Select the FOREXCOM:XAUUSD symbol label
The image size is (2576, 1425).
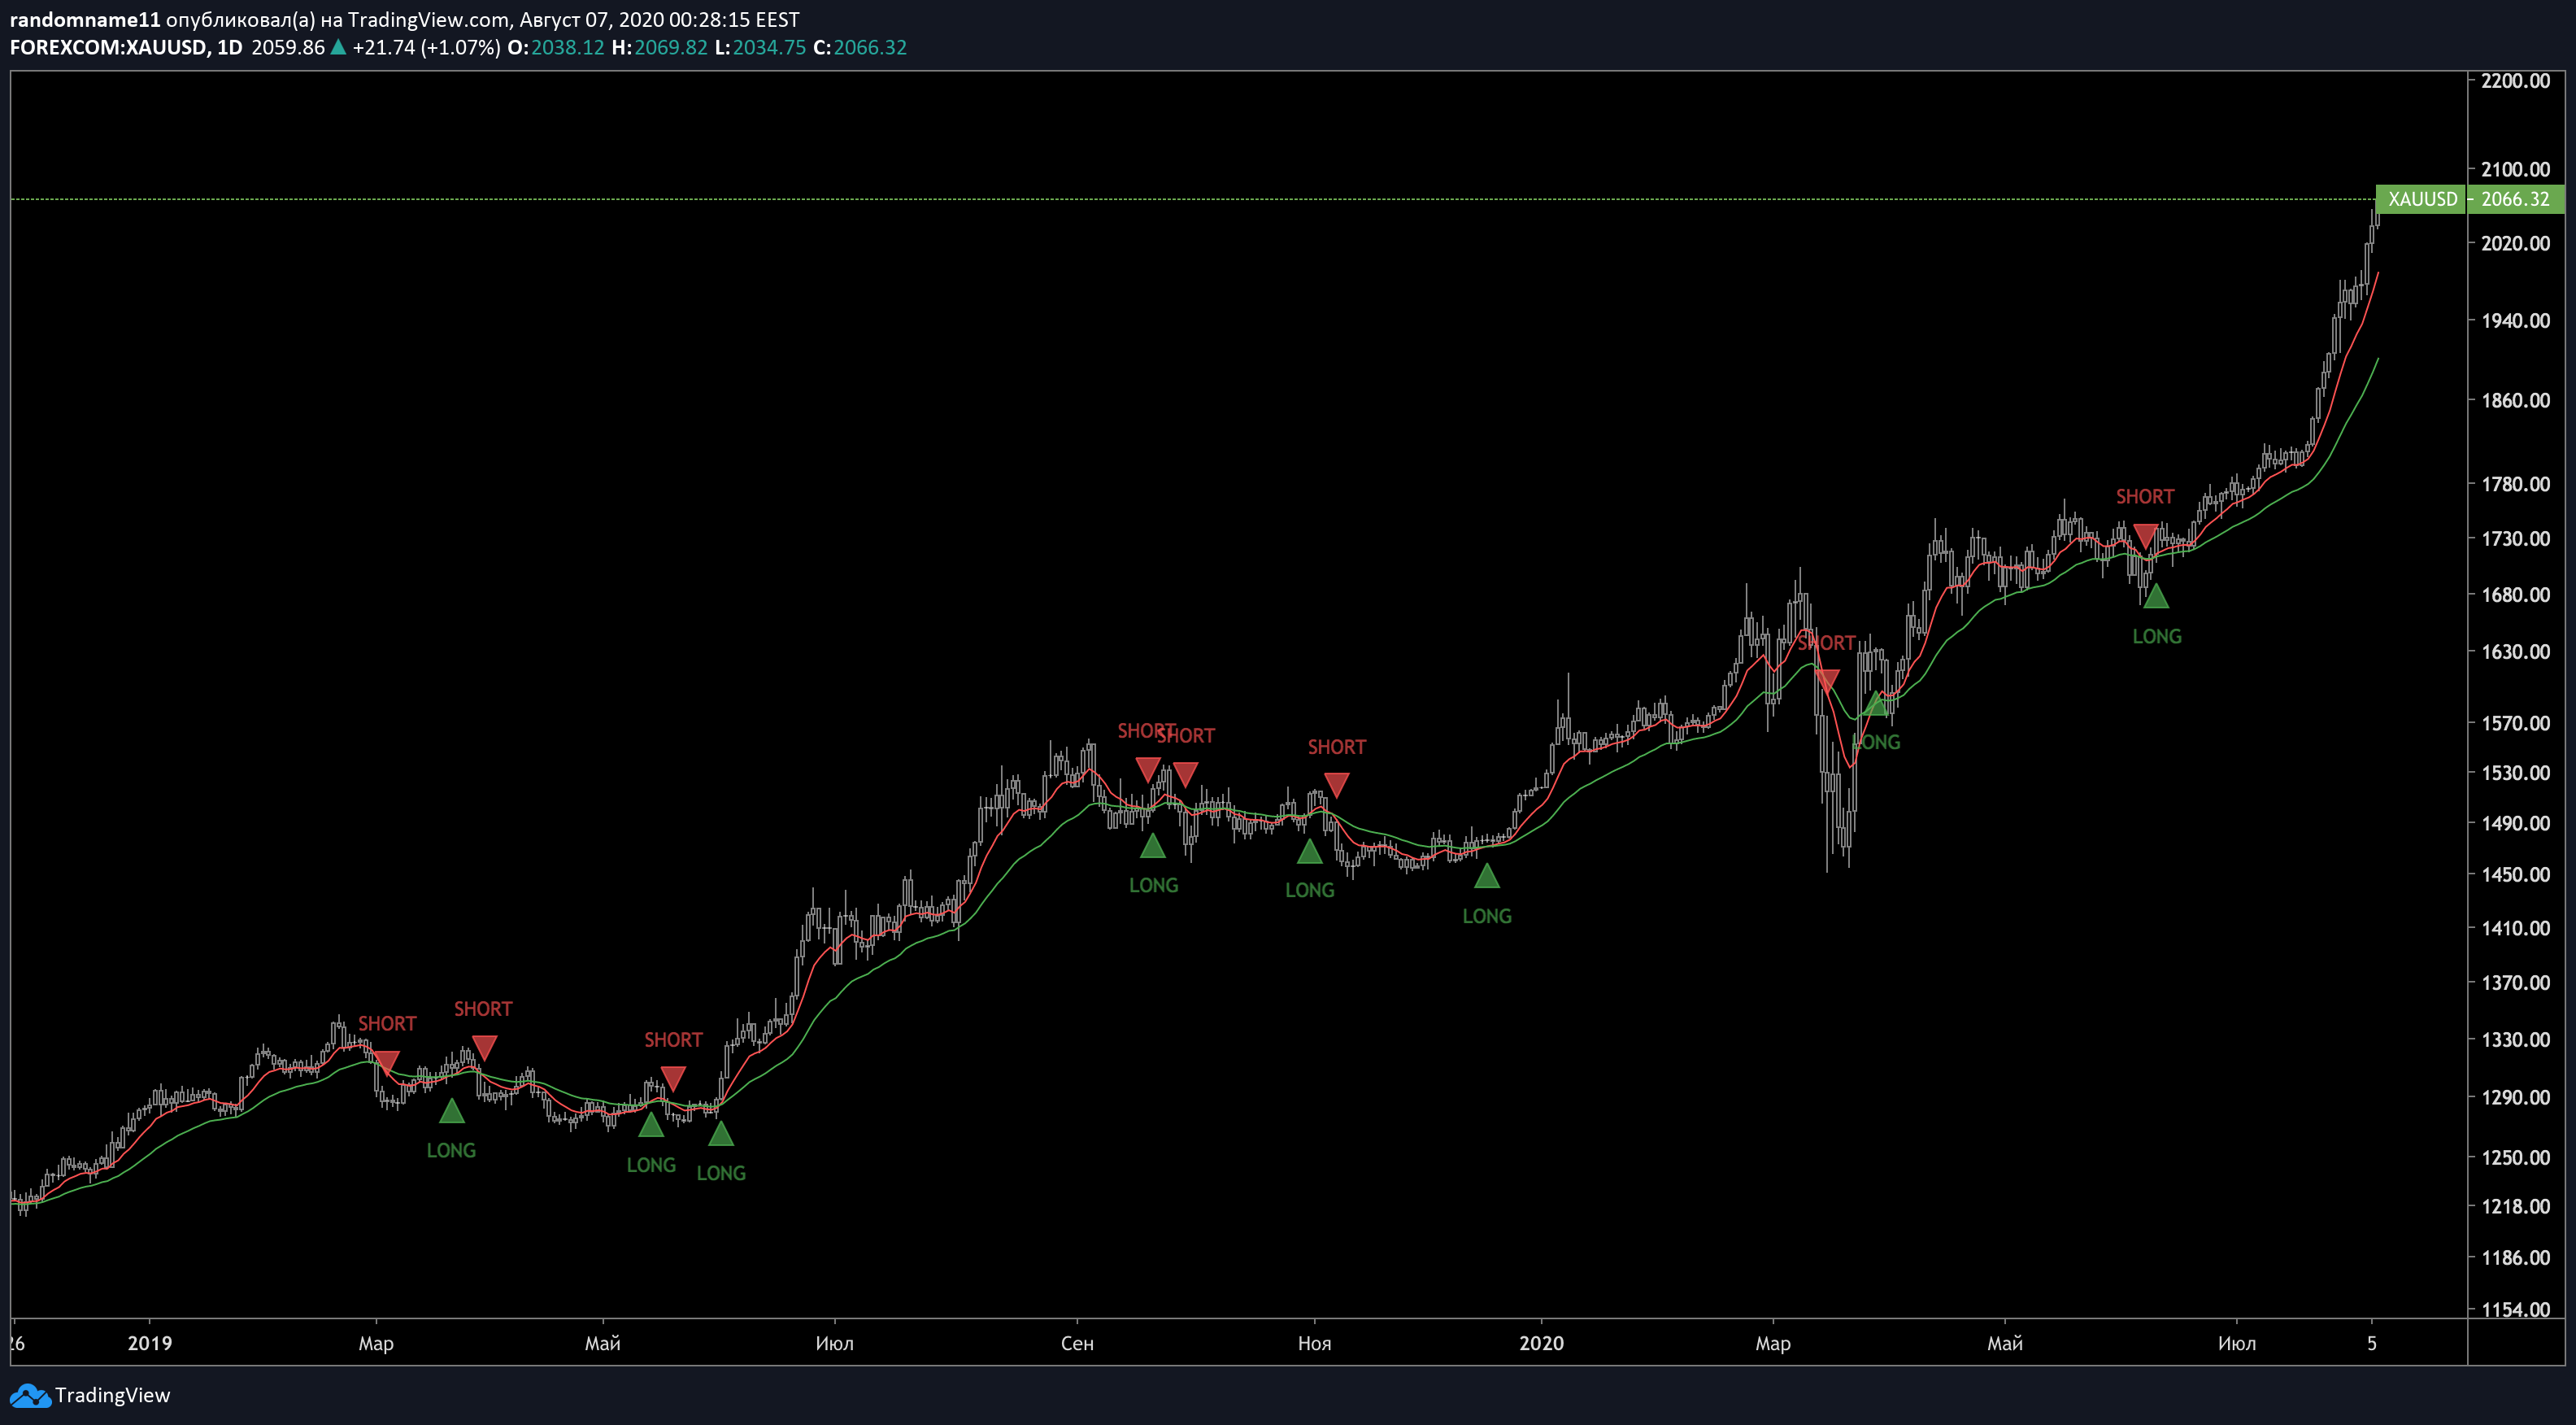click(109, 47)
